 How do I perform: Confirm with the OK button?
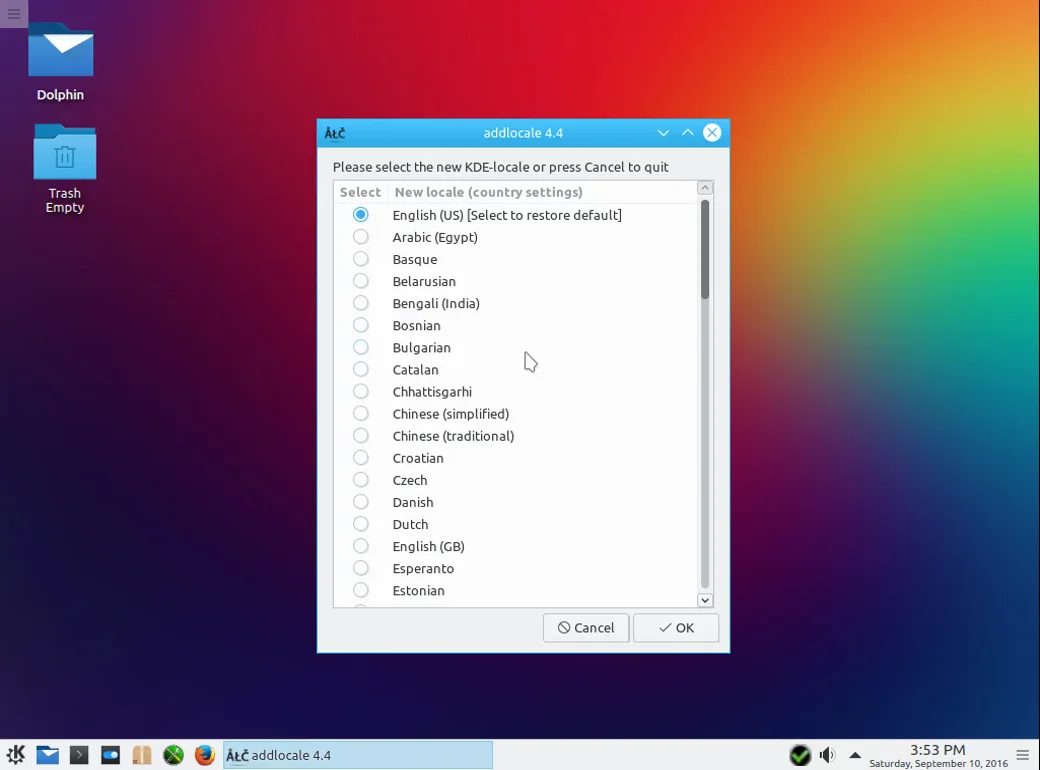click(676, 628)
